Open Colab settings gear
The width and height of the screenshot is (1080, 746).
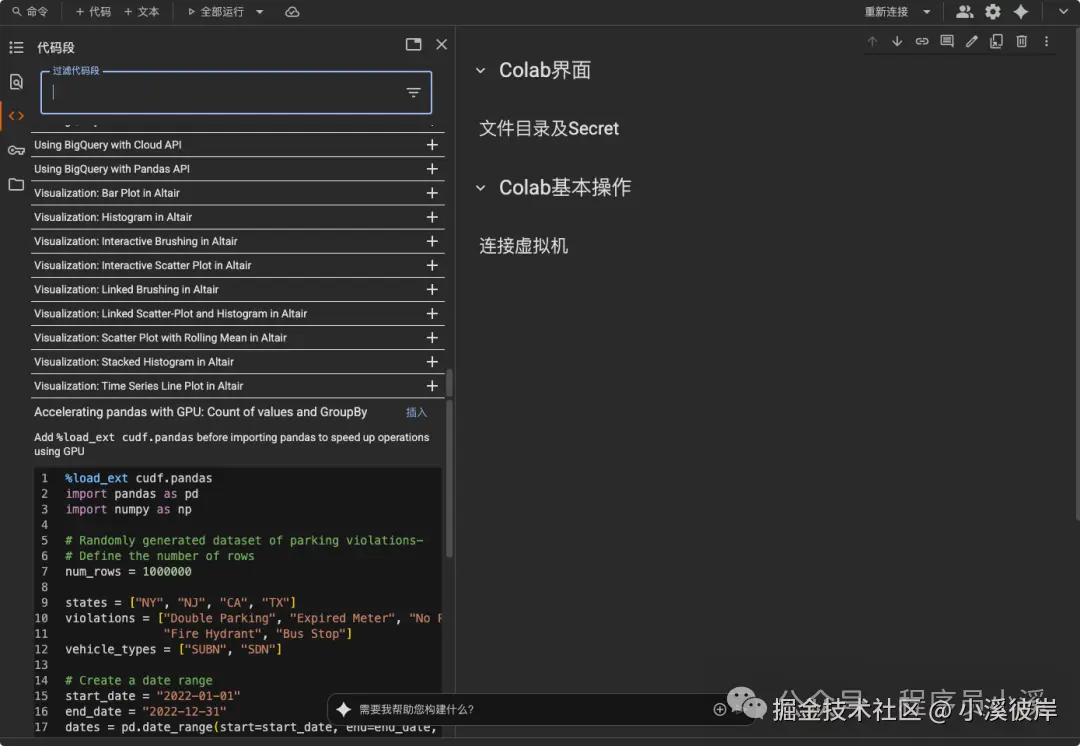coord(992,11)
